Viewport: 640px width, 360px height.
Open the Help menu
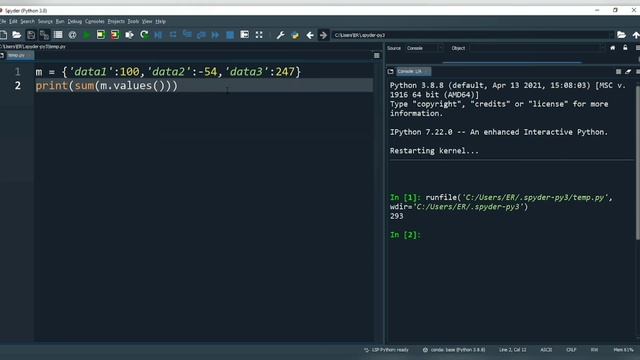click(161, 21)
